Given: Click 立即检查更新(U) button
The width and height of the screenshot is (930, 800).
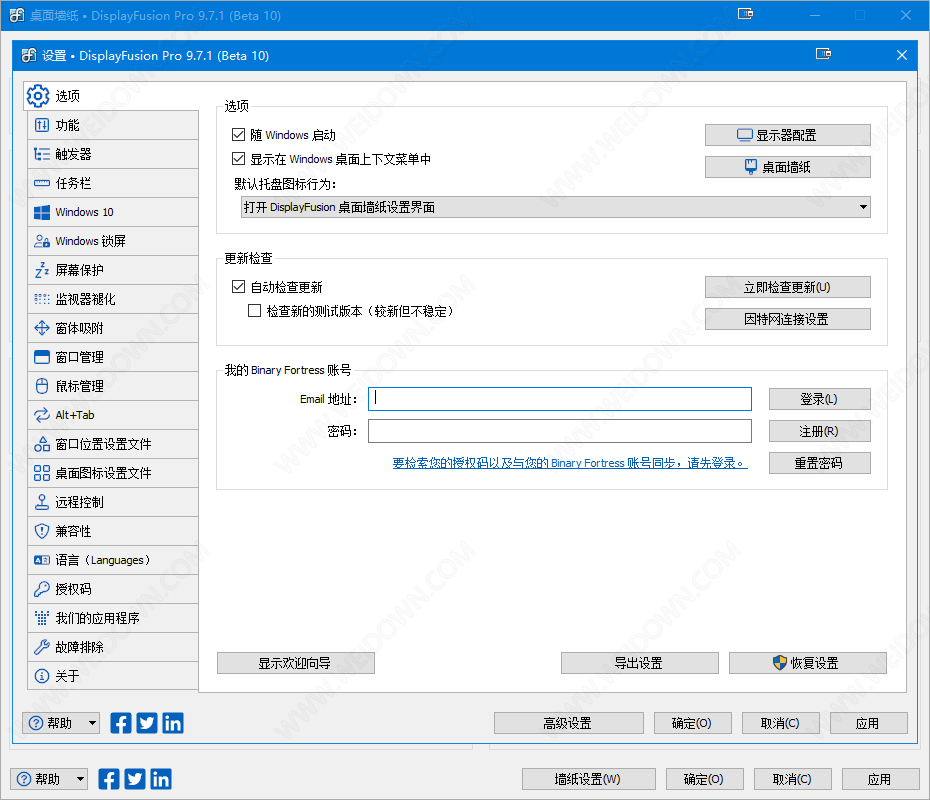Looking at the screenshot, I should tap(788, 288).
